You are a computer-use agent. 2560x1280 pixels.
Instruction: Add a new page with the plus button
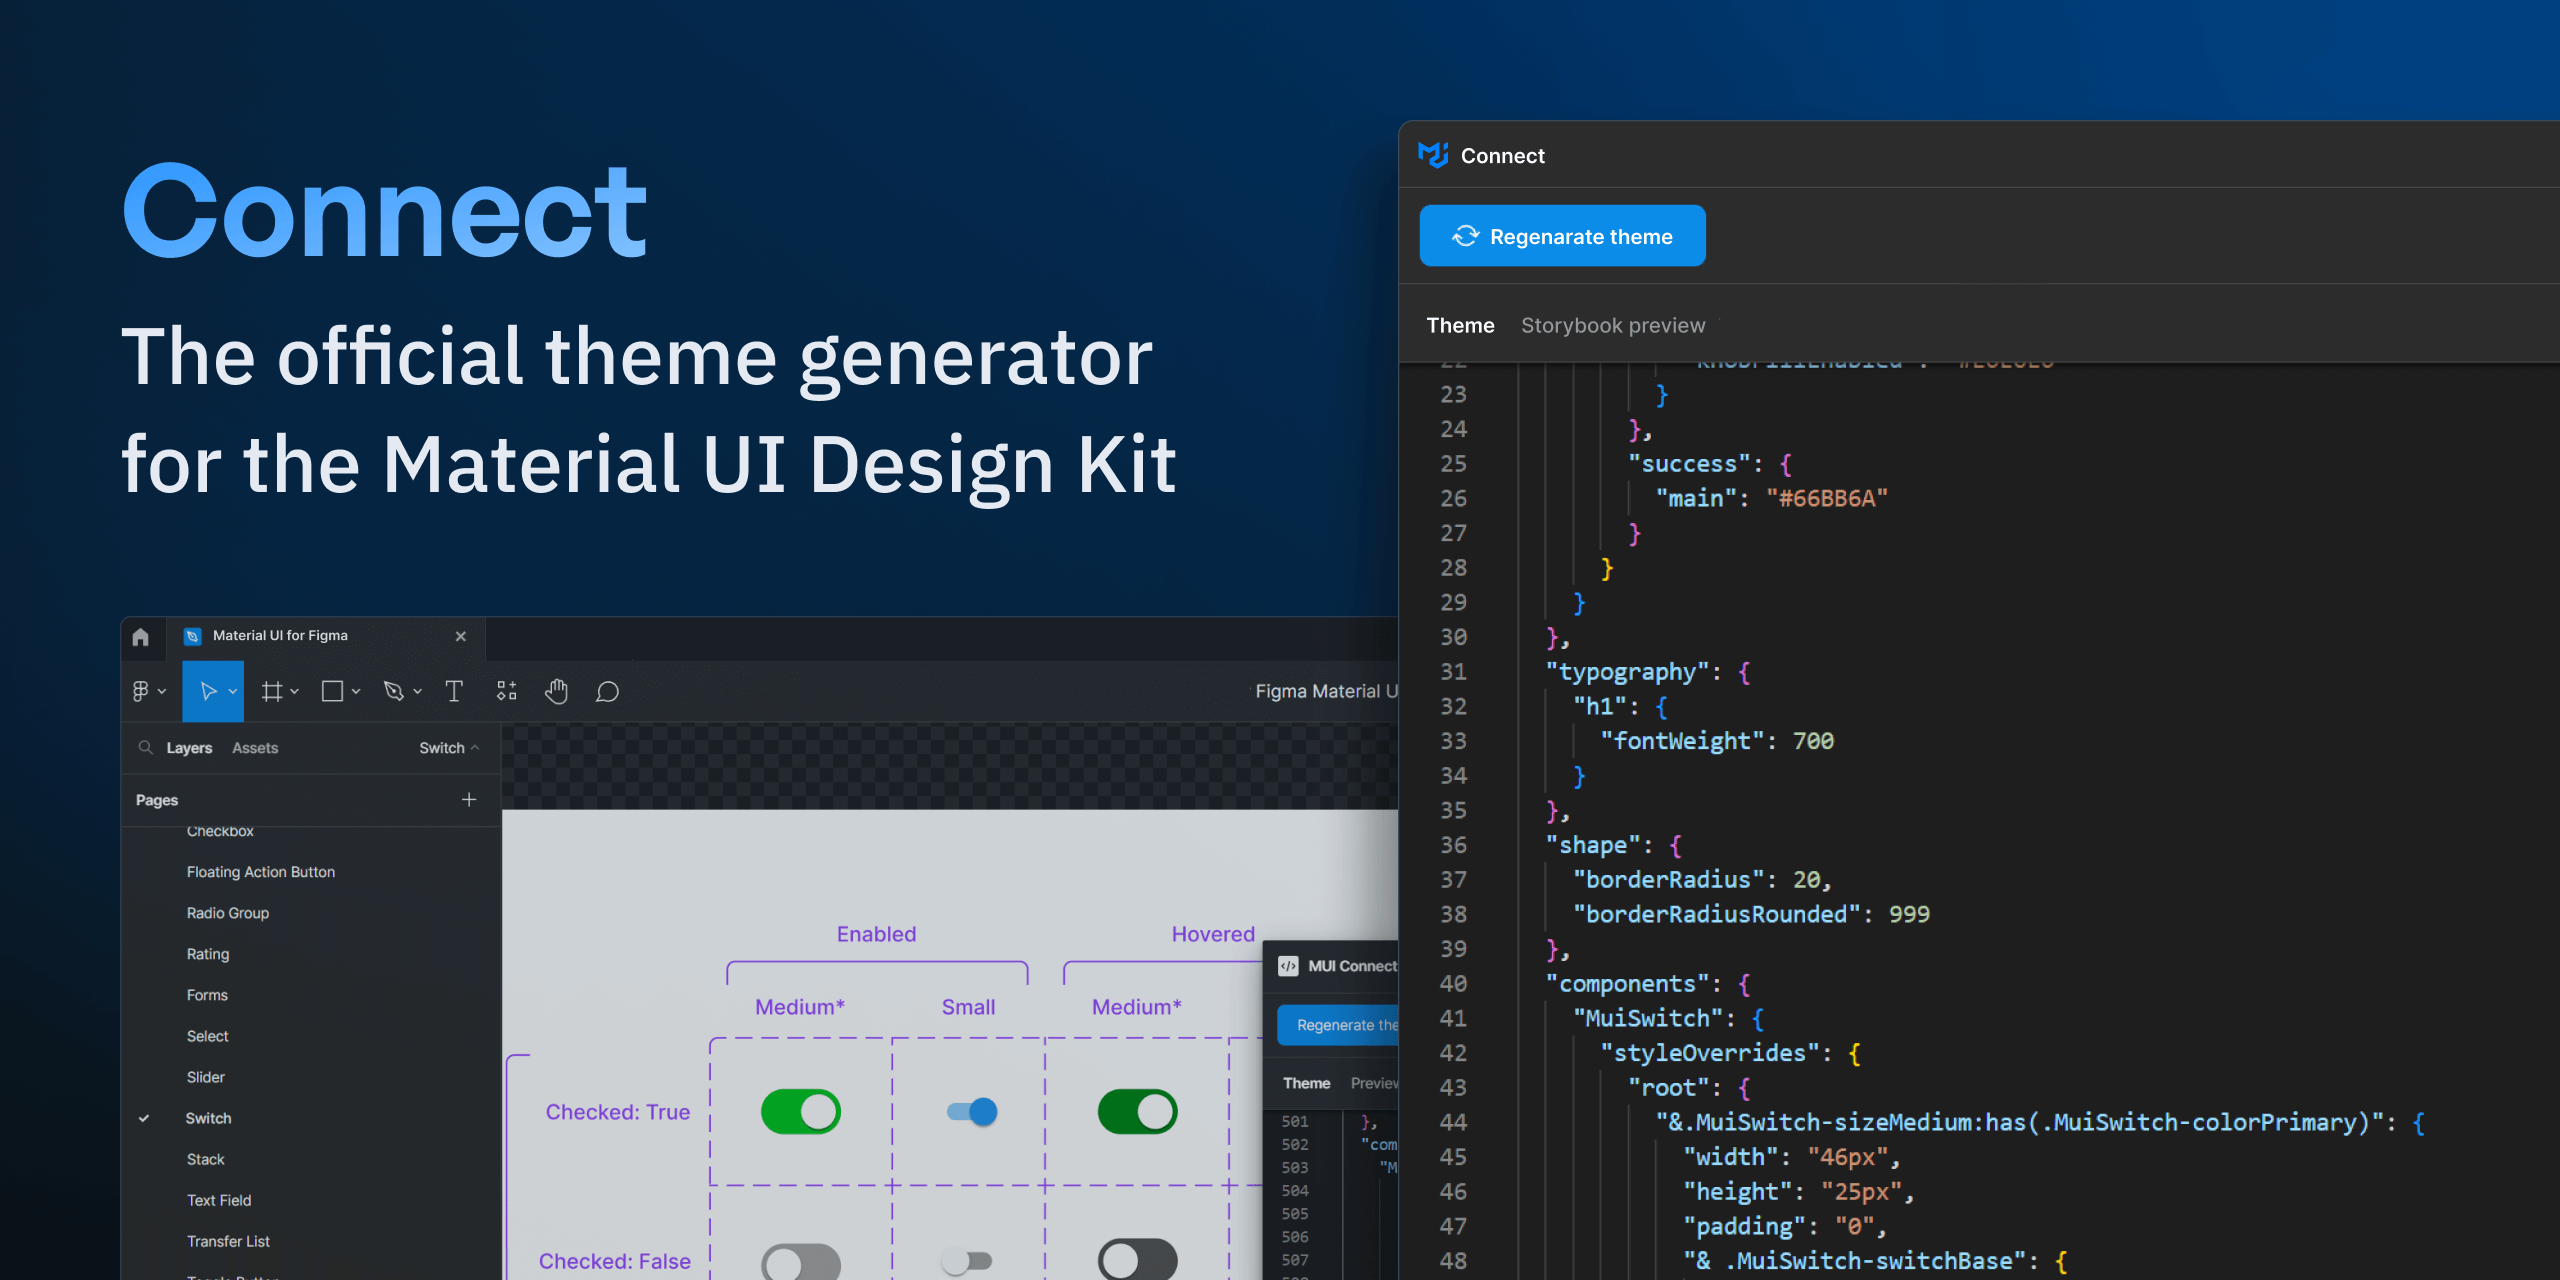[x=469, y=799]
